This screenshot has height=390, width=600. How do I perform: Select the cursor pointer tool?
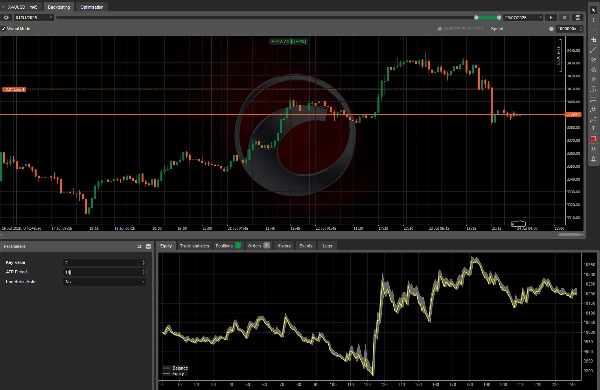pyautogui.click(x=593, y=10)
